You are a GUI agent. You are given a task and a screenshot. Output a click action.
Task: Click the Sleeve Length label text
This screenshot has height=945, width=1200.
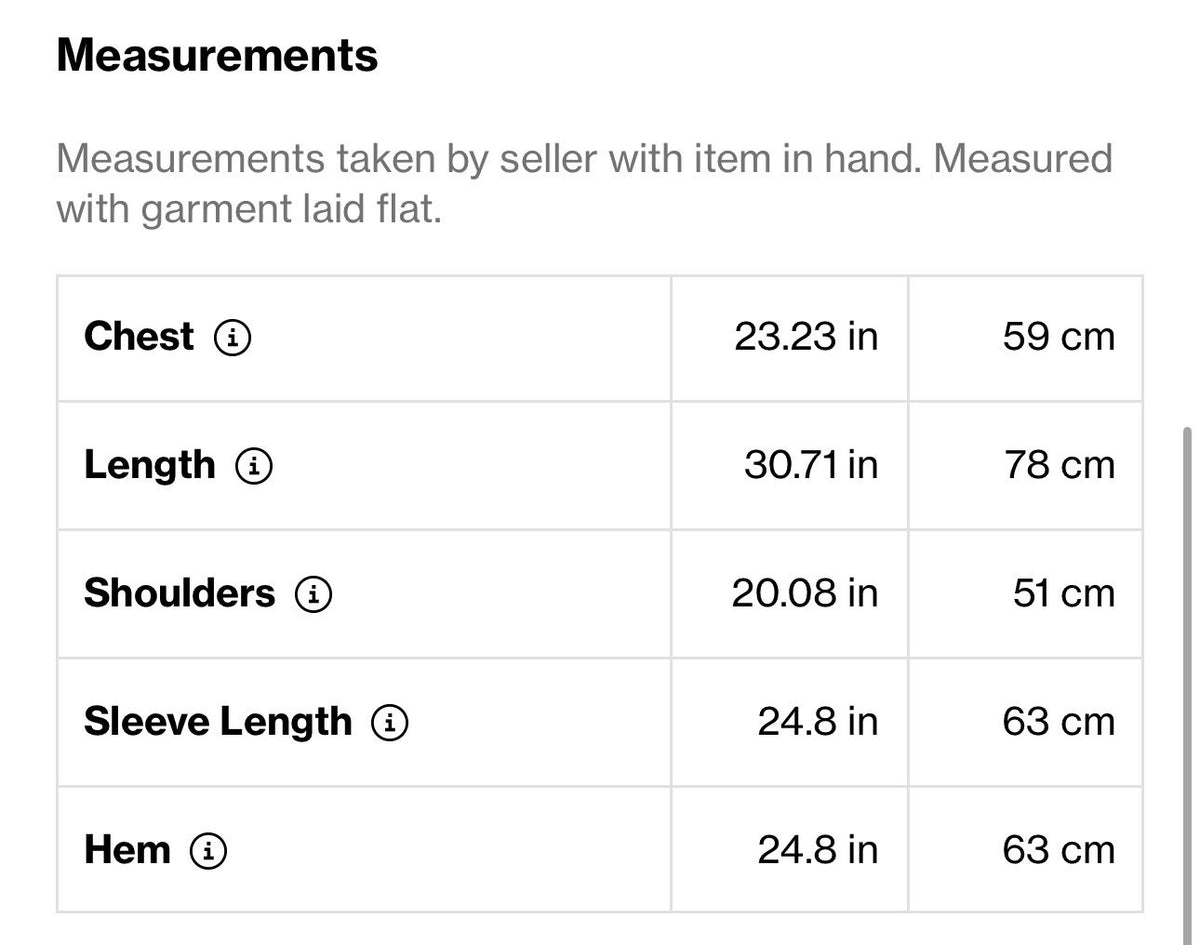coord(218,722)
